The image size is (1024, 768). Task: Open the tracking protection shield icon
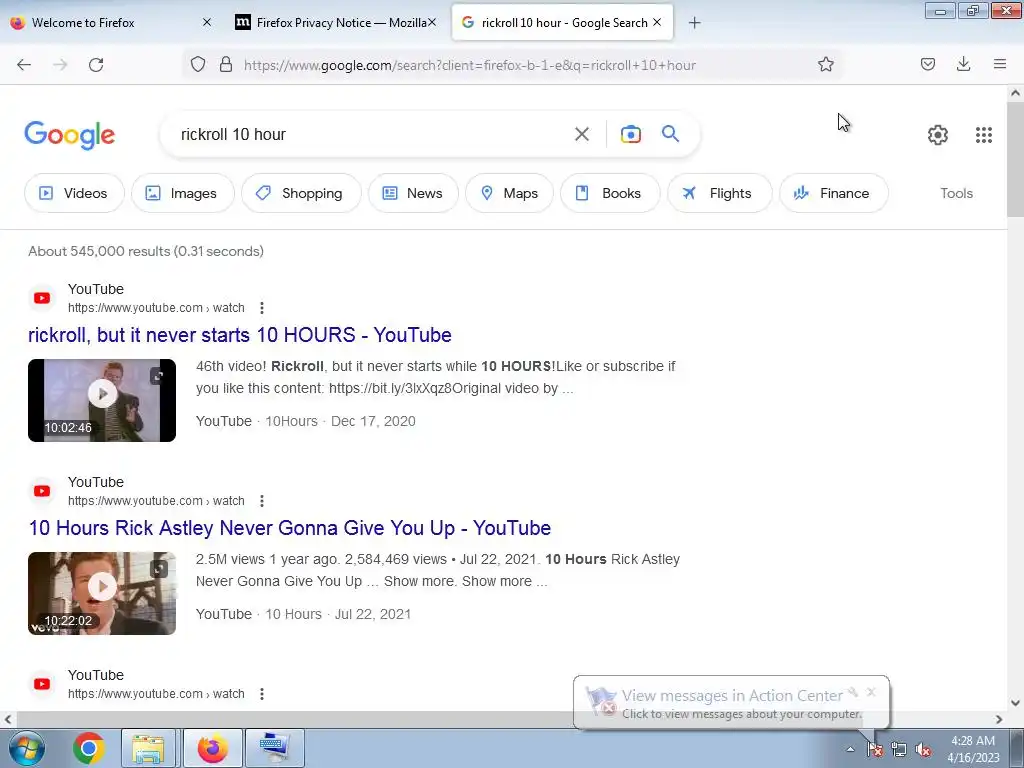point(198,64)
